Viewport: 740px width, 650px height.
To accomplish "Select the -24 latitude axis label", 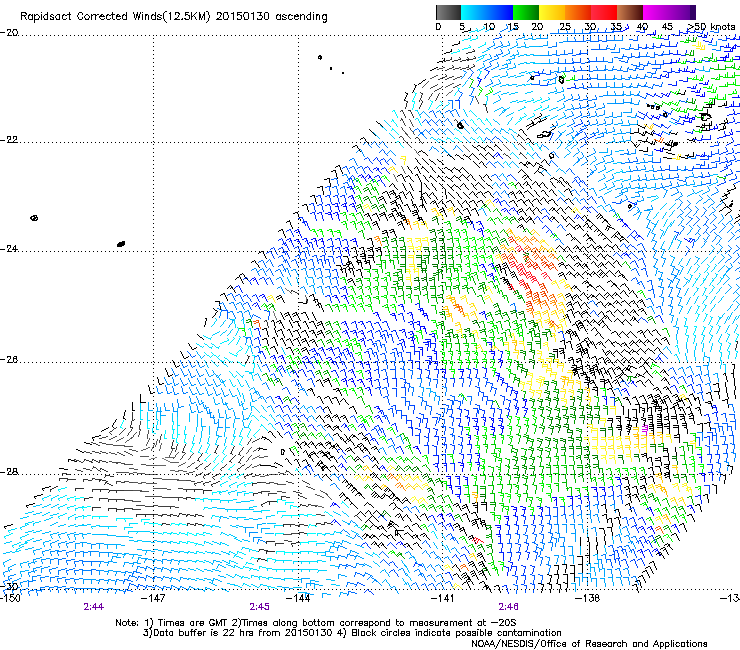I will pos(9,249).
